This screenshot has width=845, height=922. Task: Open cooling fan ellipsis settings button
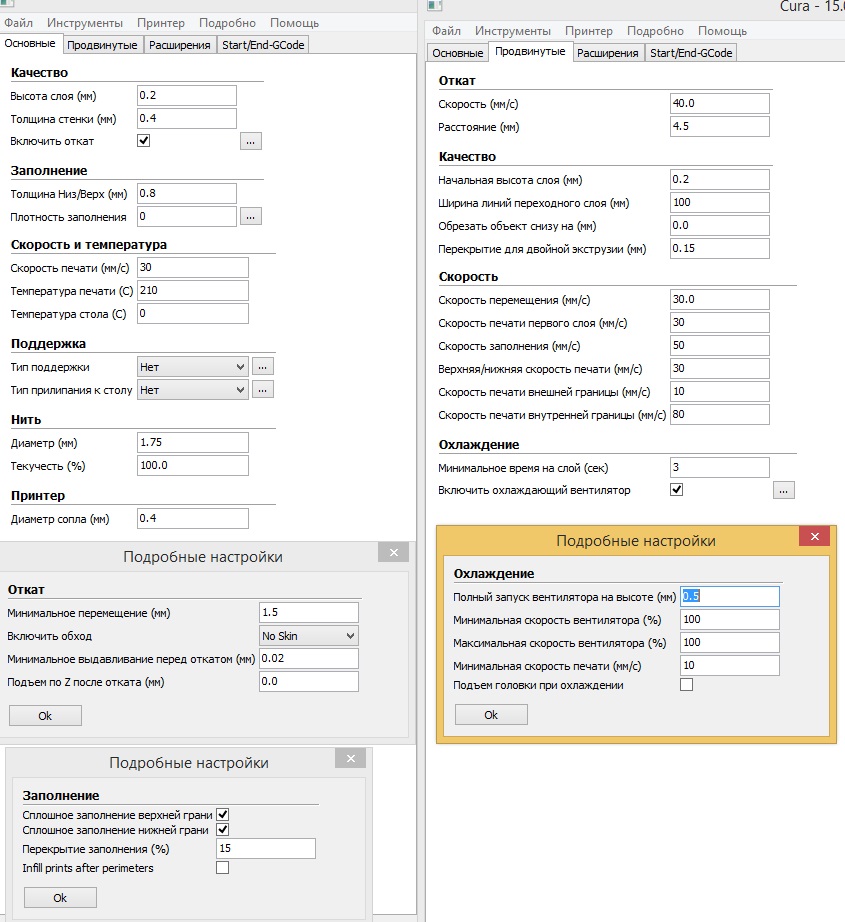pyautogui.click(x=783, y=490)
